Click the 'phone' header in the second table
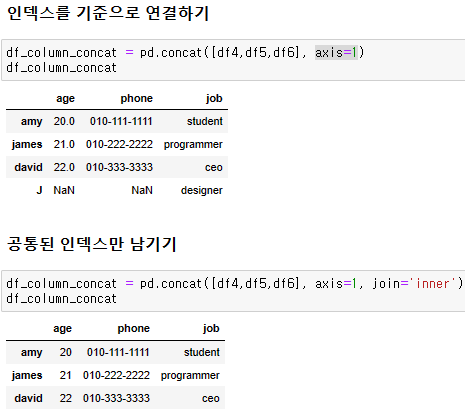 click(133, 329)
